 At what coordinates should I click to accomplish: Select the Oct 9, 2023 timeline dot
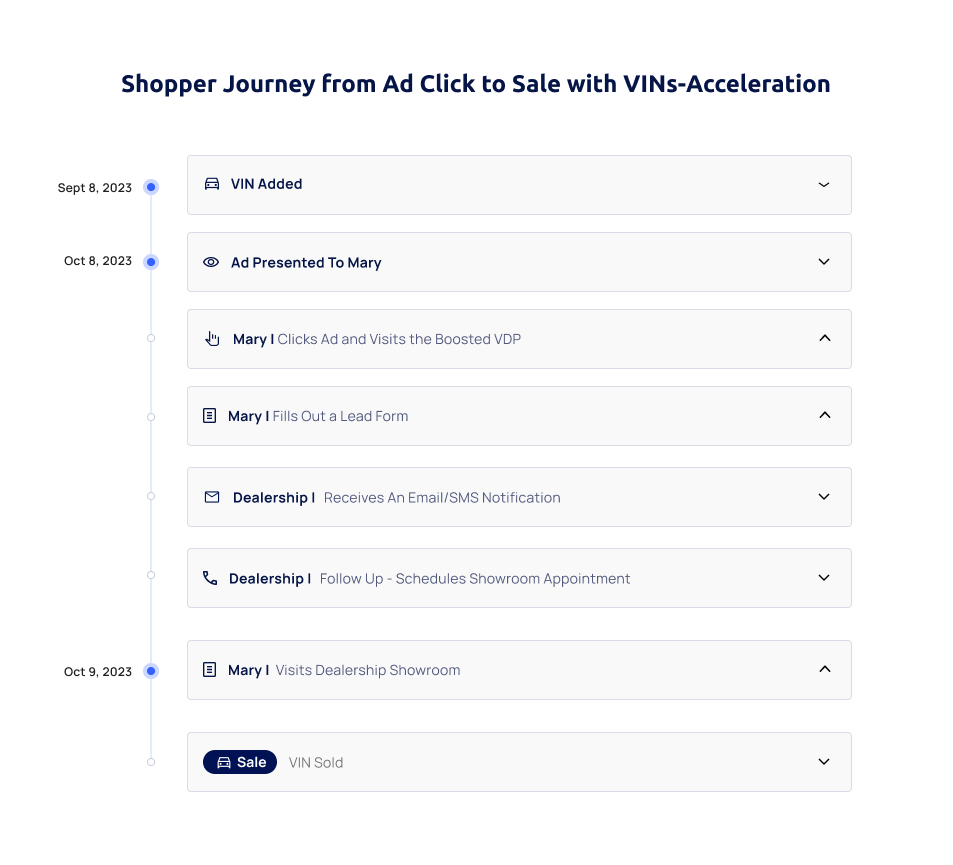point(151,671)
